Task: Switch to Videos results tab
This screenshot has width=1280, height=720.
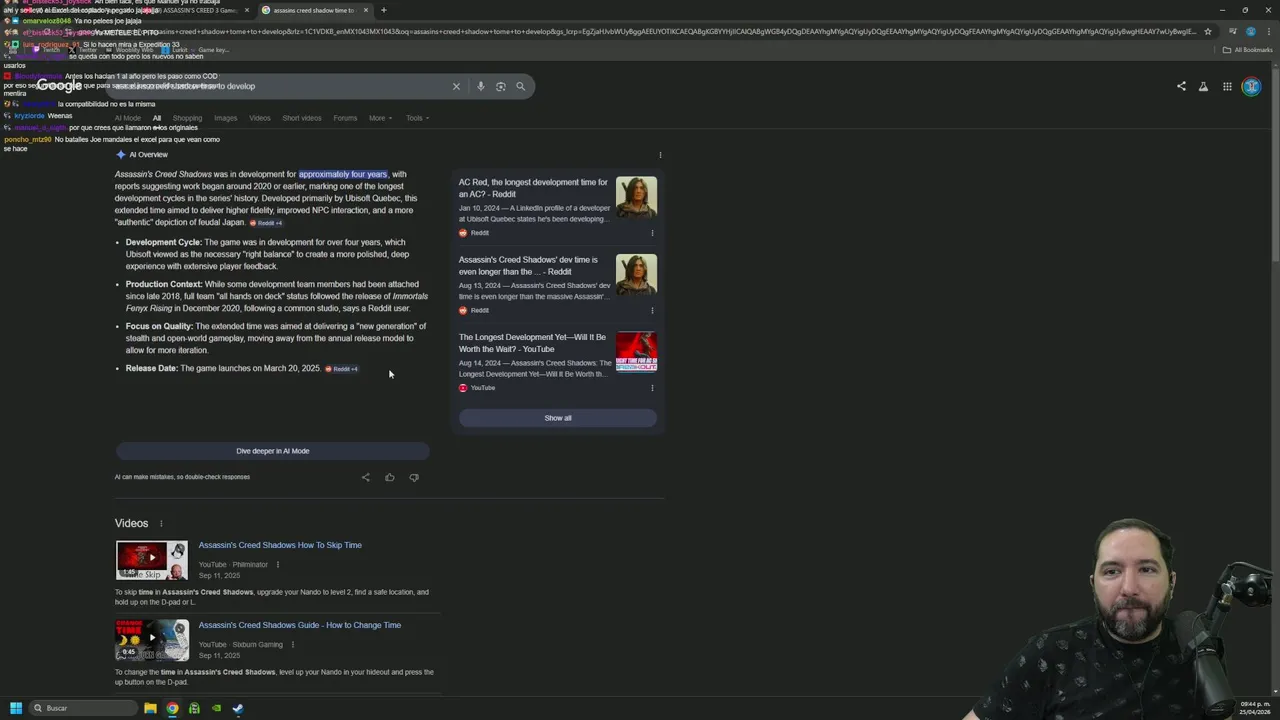Action: point(260,118)
